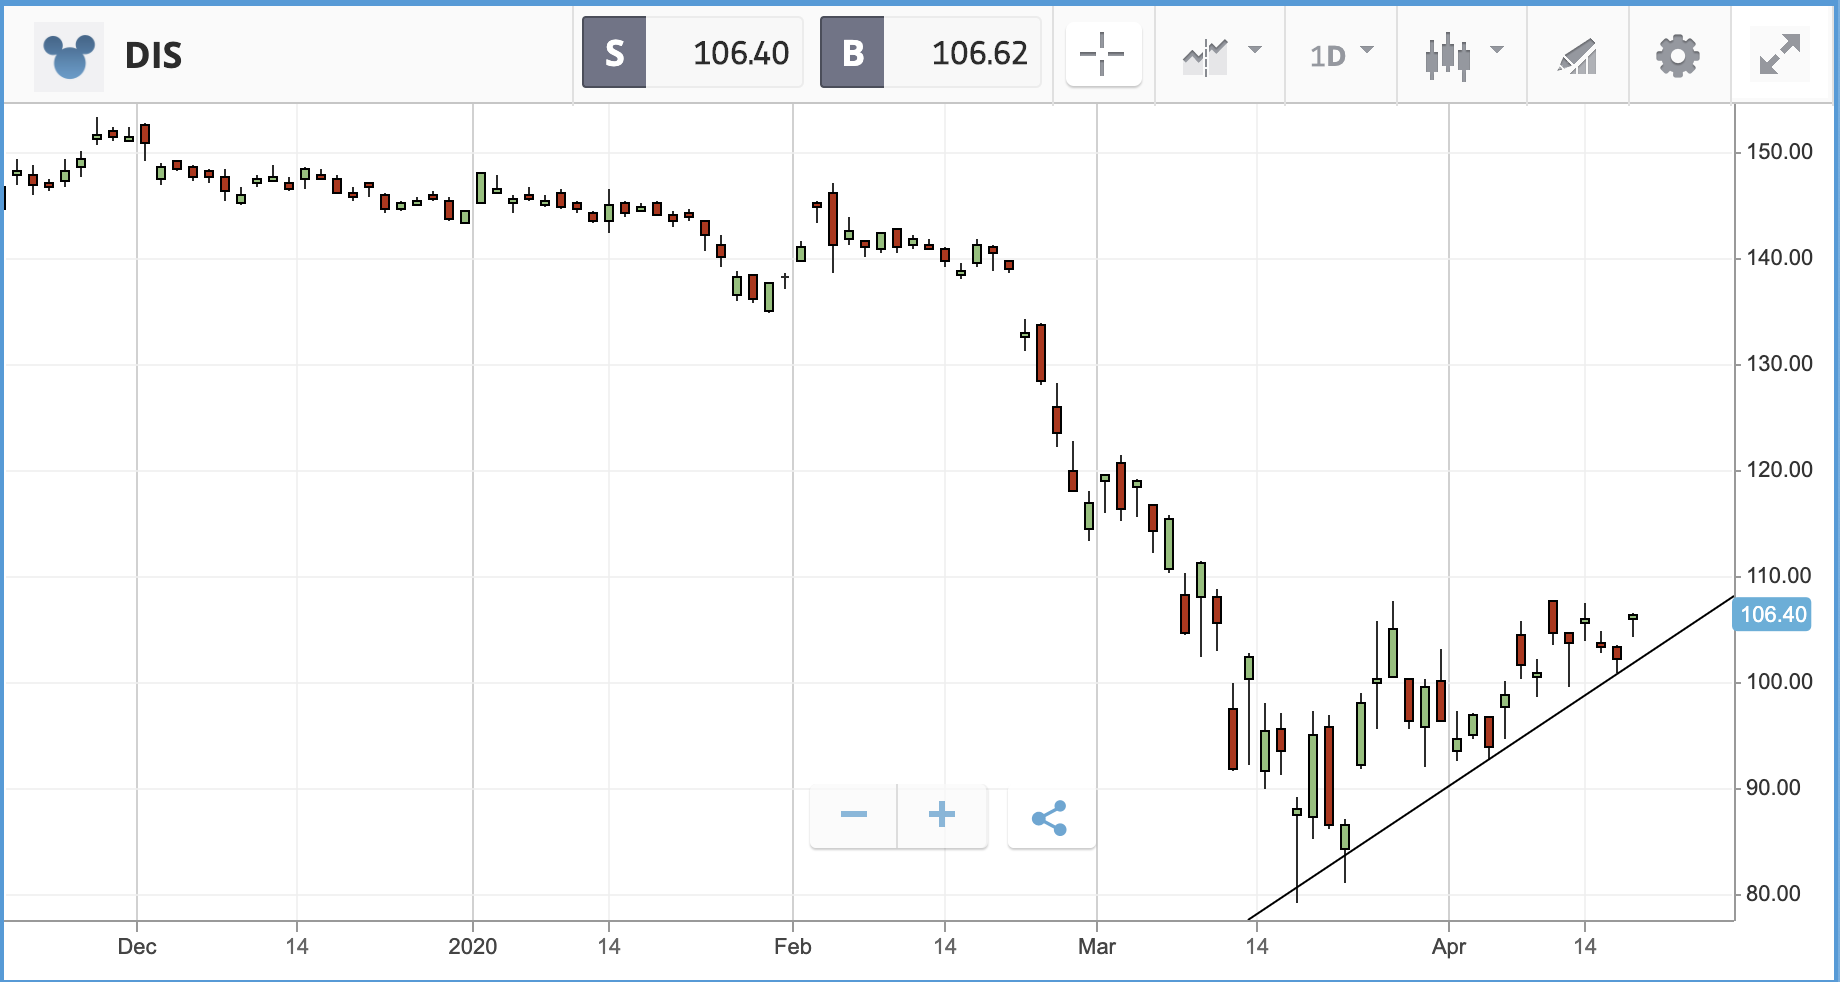Zoom out with the minus button
The height and width of the screenshot is (982, 1840).
coord(854,815)
